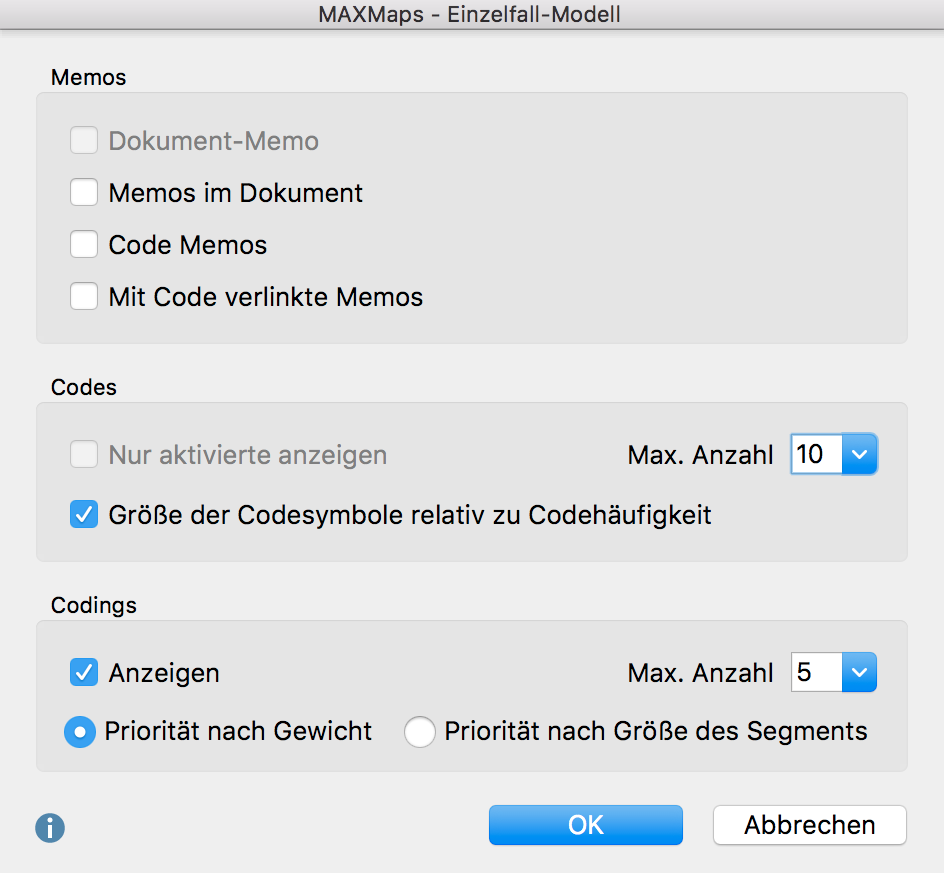Click the Max. Anzahl label in Codes

700,455
